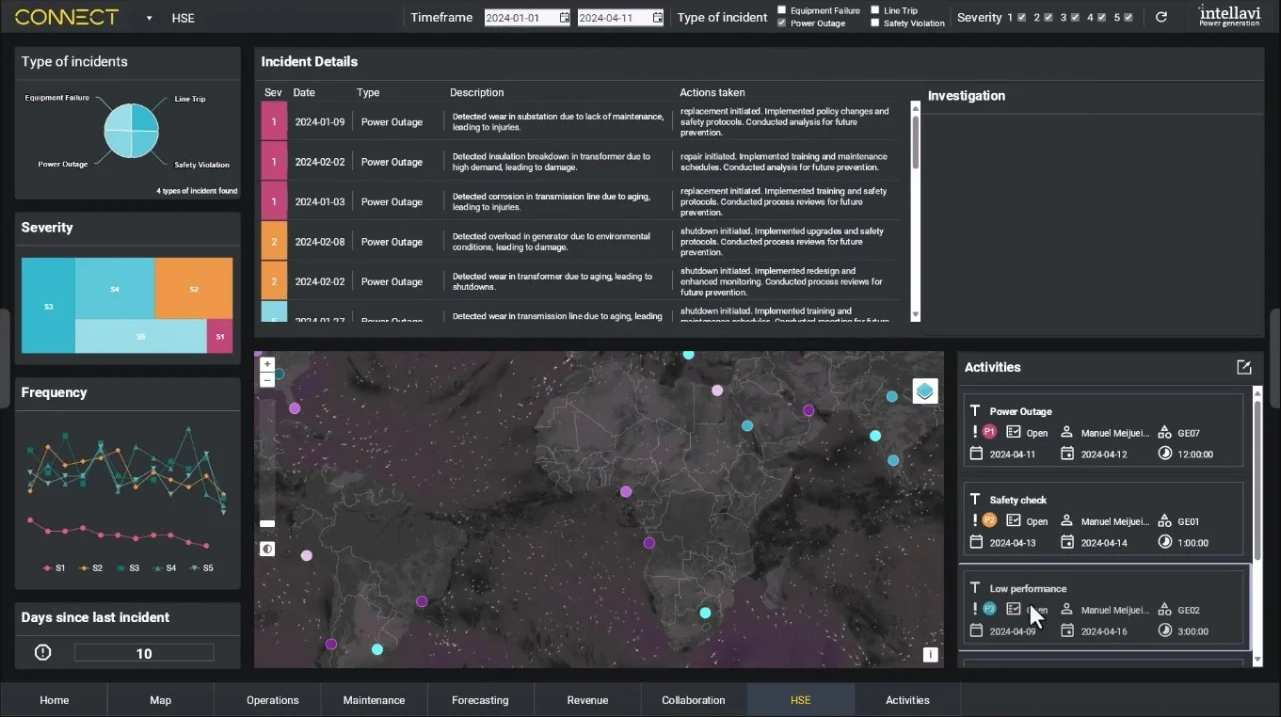Open the start date calendar picker
The image size is (1281, 717).
click(564, 17)
